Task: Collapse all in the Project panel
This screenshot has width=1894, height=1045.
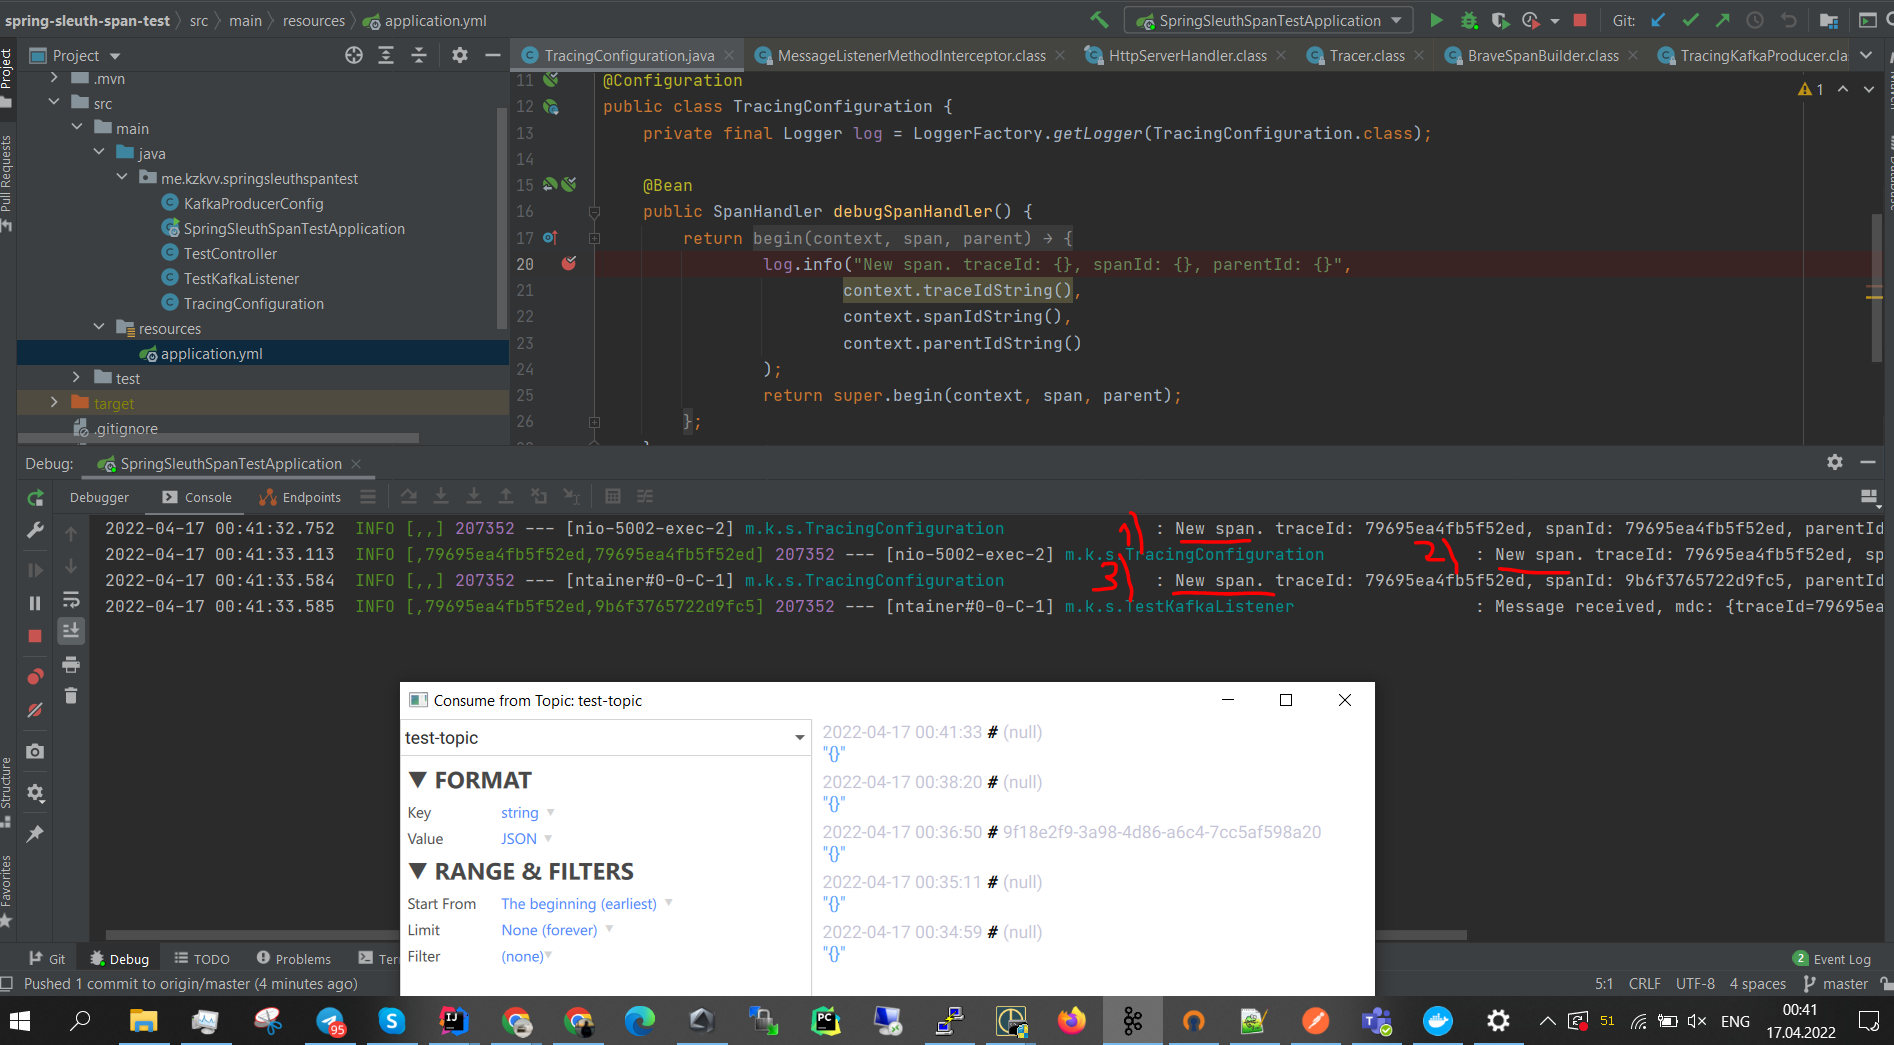Action: 419,55
